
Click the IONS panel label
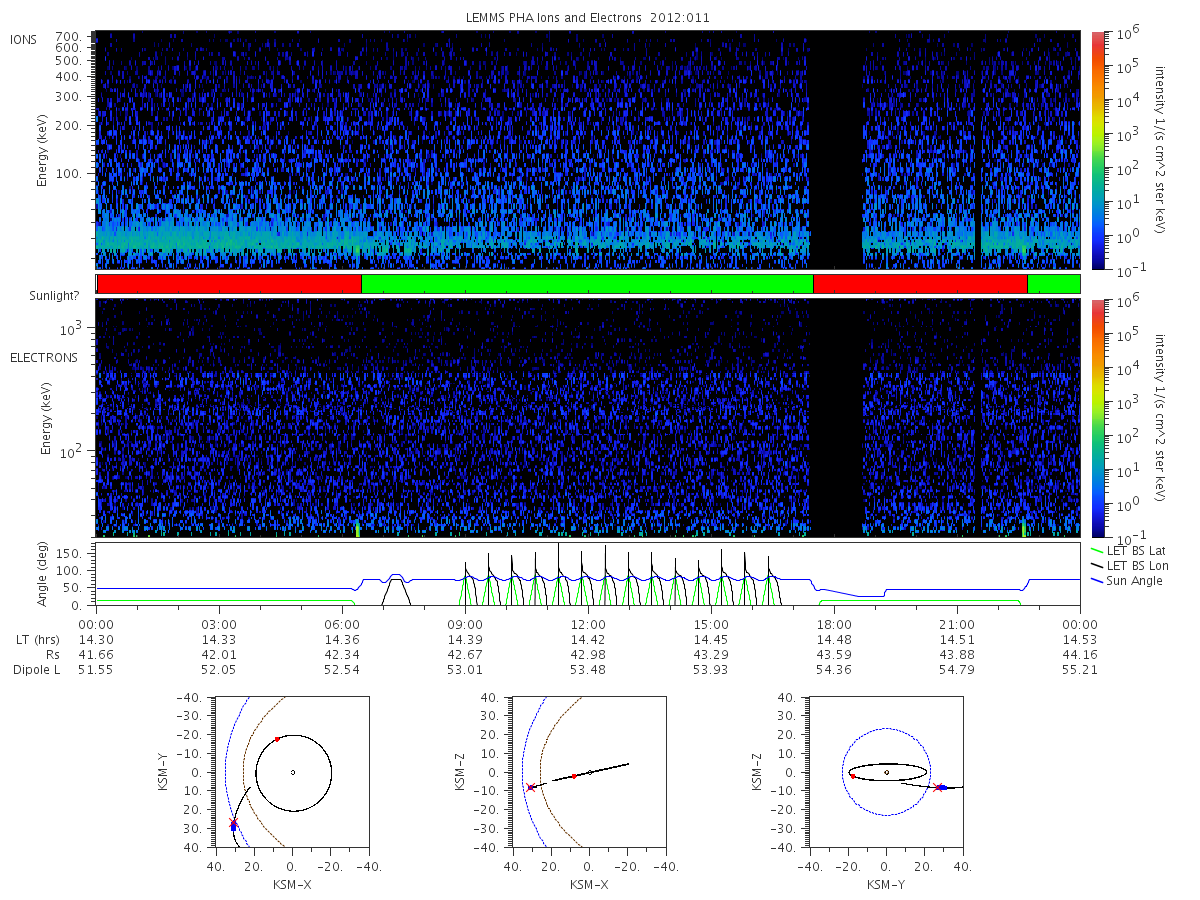point(23,39)
